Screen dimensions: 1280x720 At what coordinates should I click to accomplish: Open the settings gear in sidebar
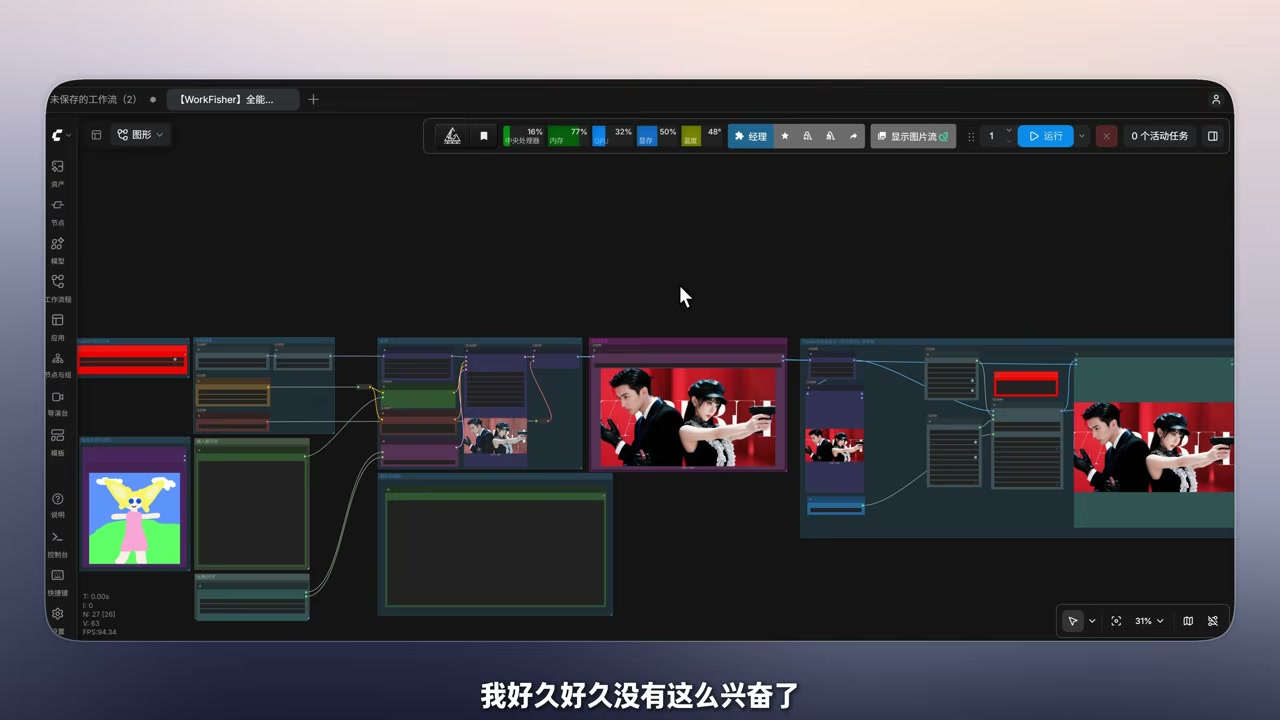tap(57, 614)
